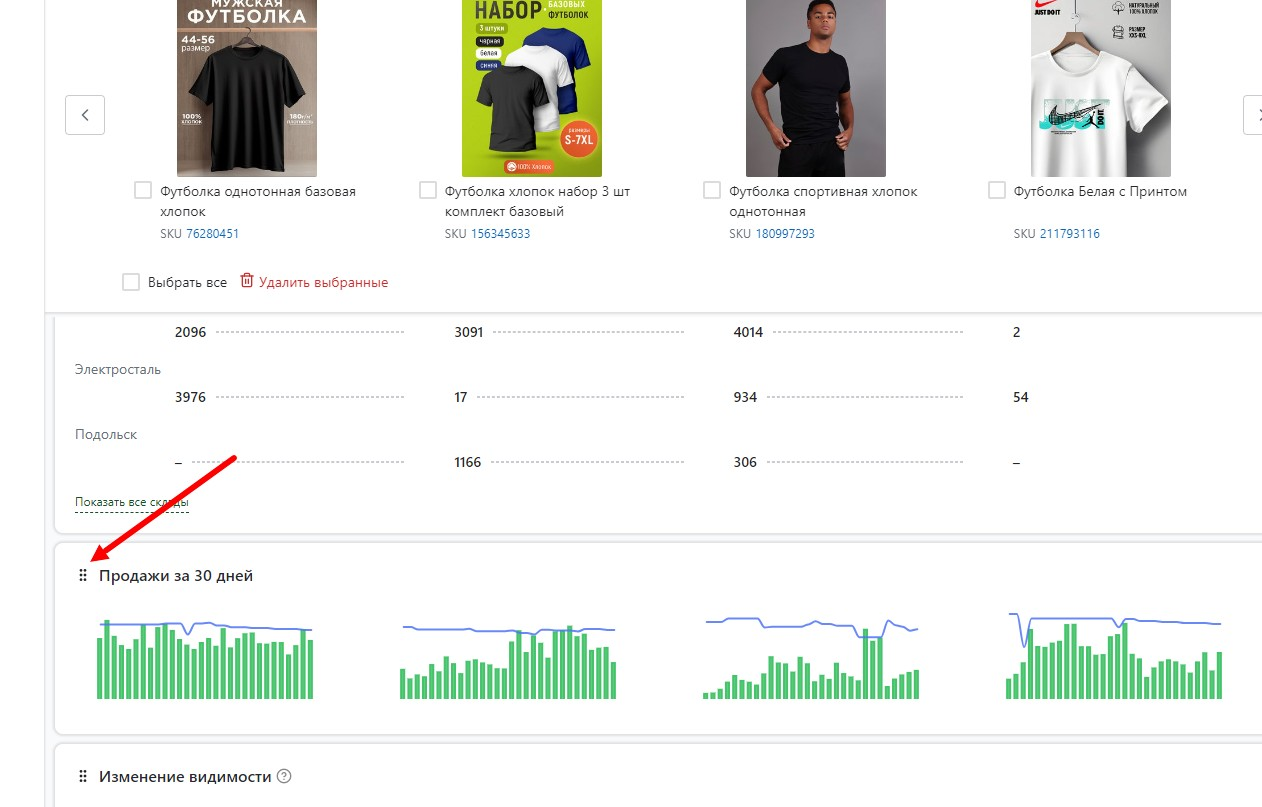Click the stock value 4014
The image size is (1262, 807).
click(748, 332)
